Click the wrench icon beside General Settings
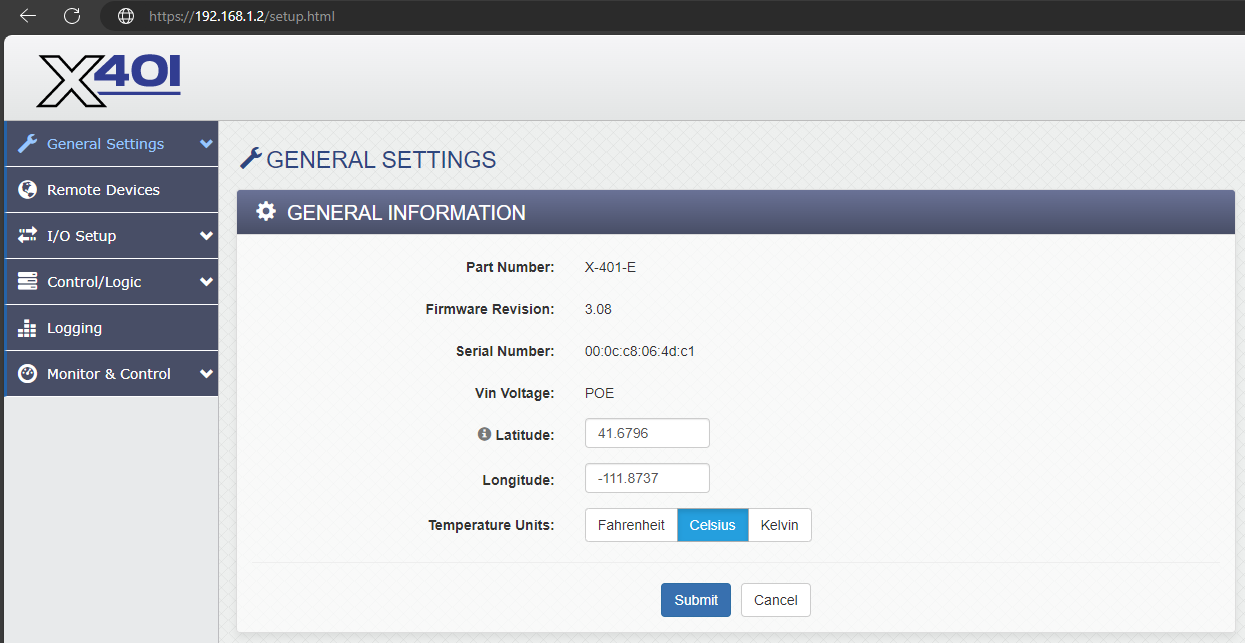 click(29, 143)
